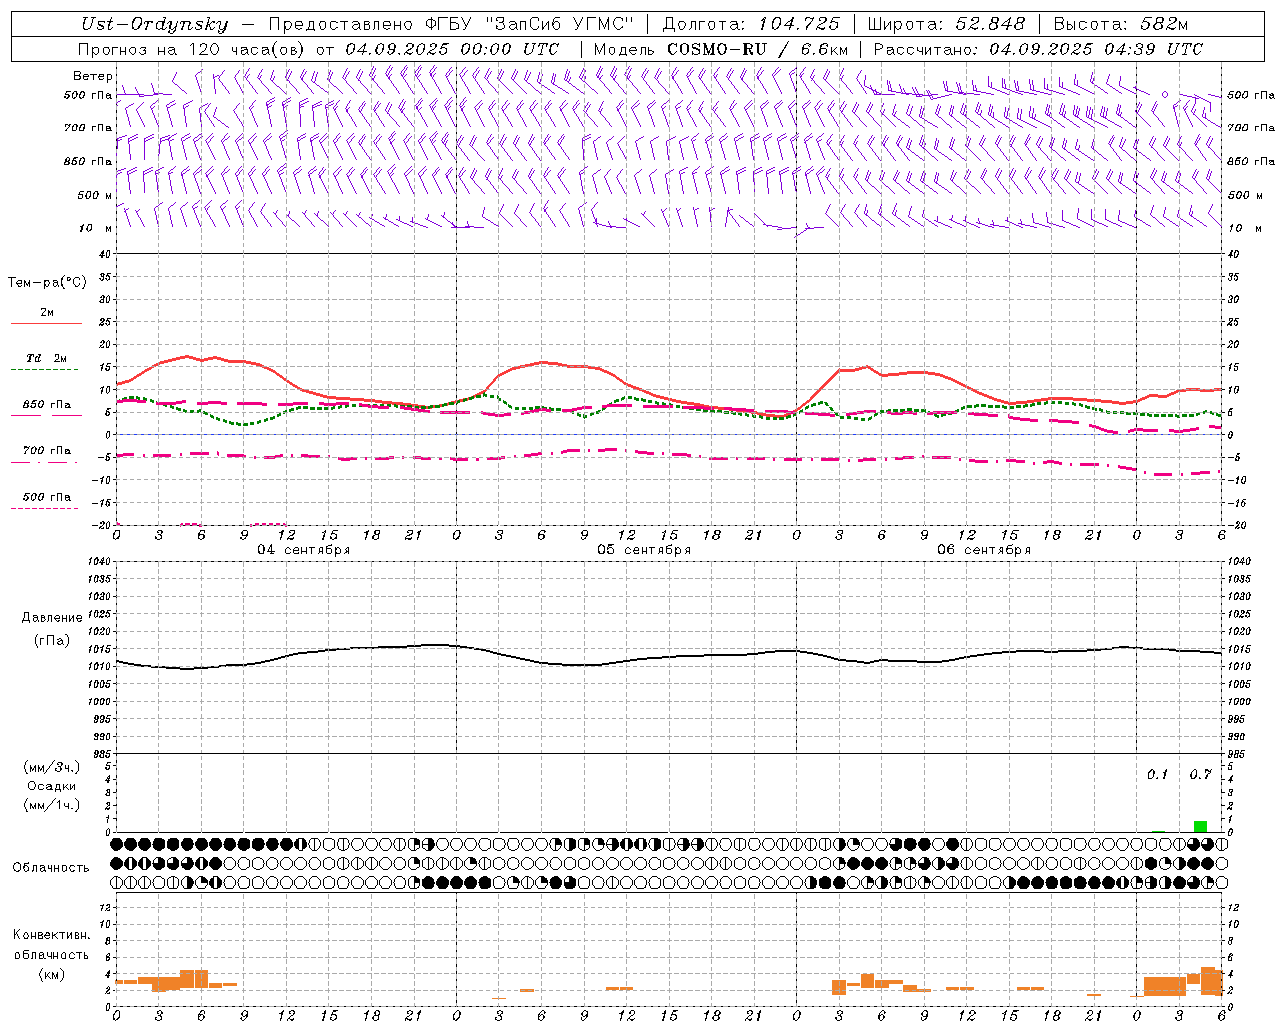Click the 10 м wind level label on left

pos(97,228)
